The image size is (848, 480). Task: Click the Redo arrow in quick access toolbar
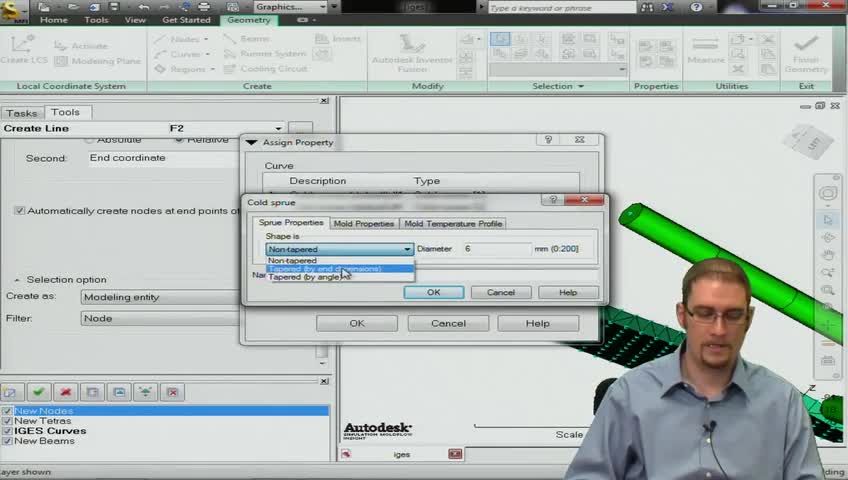[x=164, y=7]
